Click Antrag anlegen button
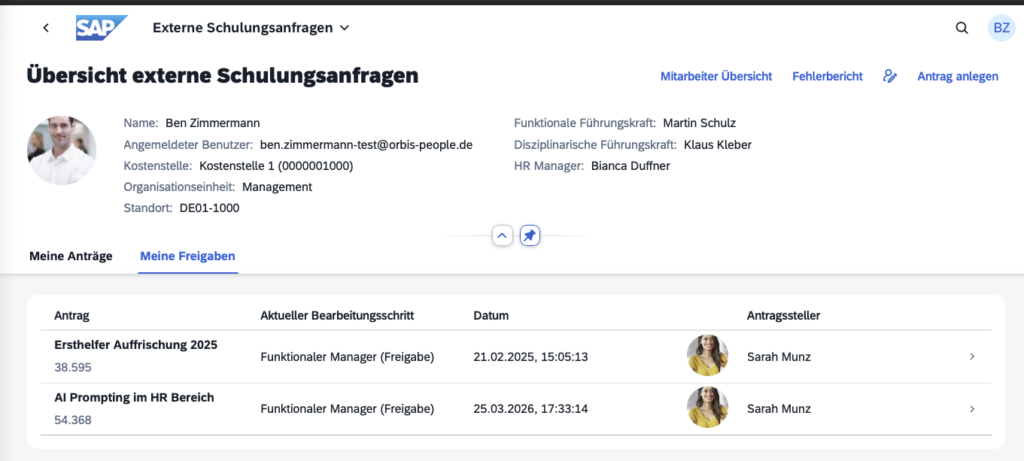The image size is (1024, 461). [x=958, y=76]
